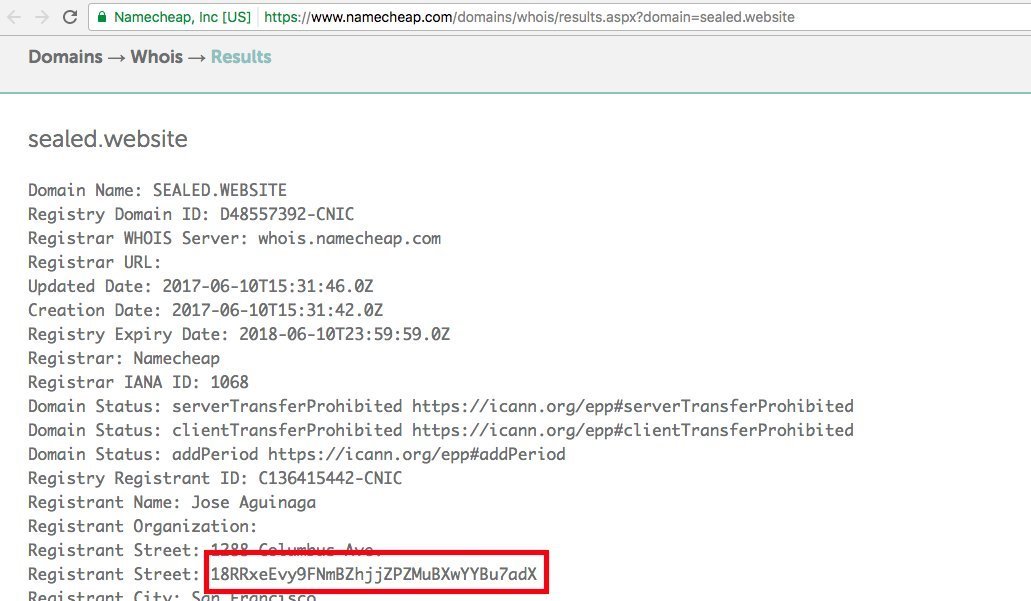Open Namecheap, Inc [US] certificate label

pyautogui.click(x=182, y=17)
